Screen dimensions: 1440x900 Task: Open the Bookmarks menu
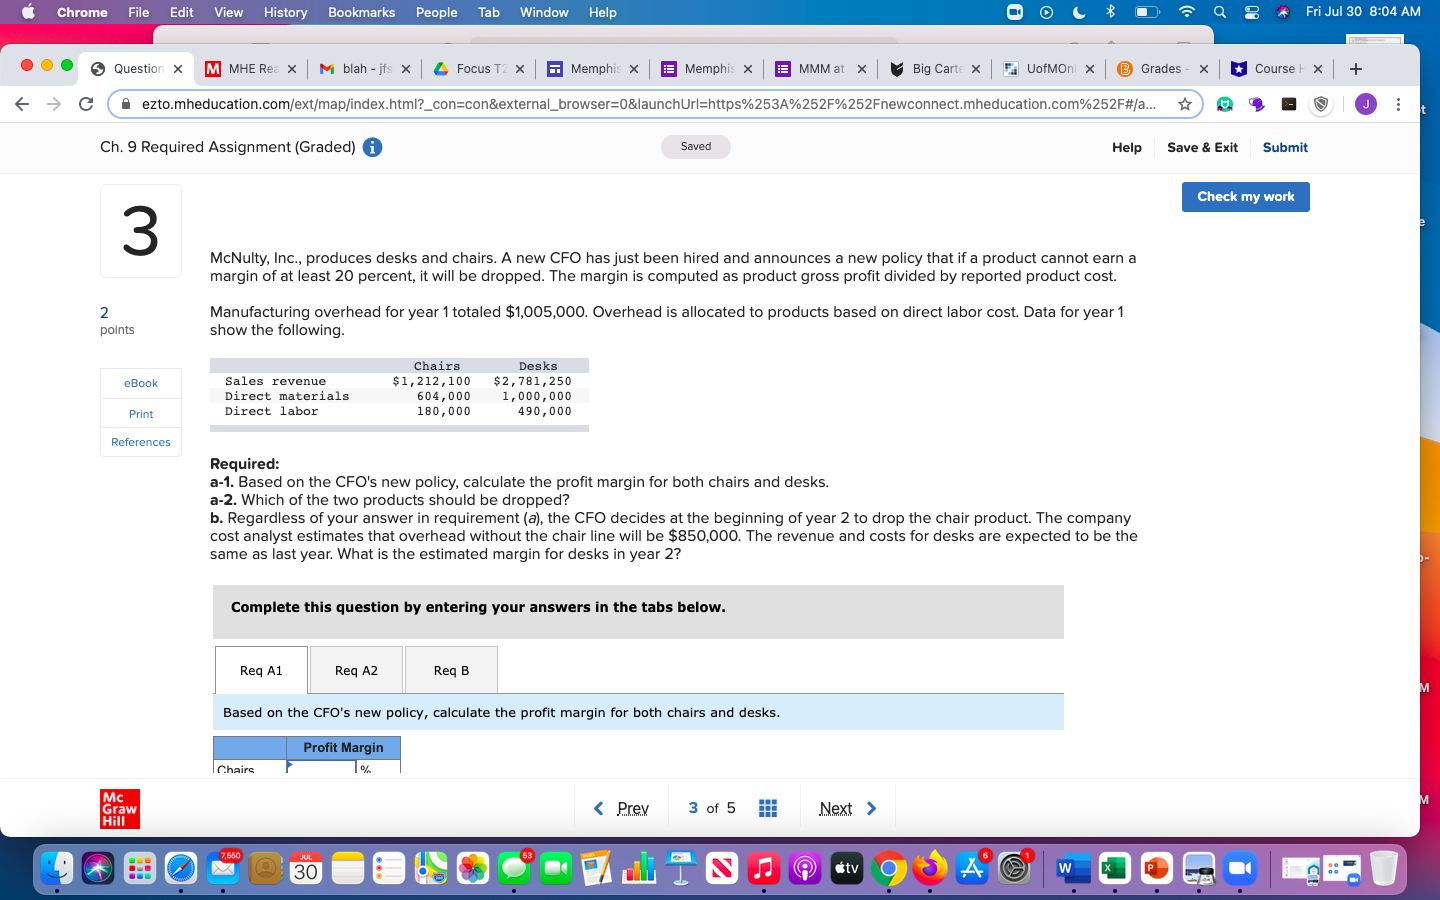click(361, 12)
